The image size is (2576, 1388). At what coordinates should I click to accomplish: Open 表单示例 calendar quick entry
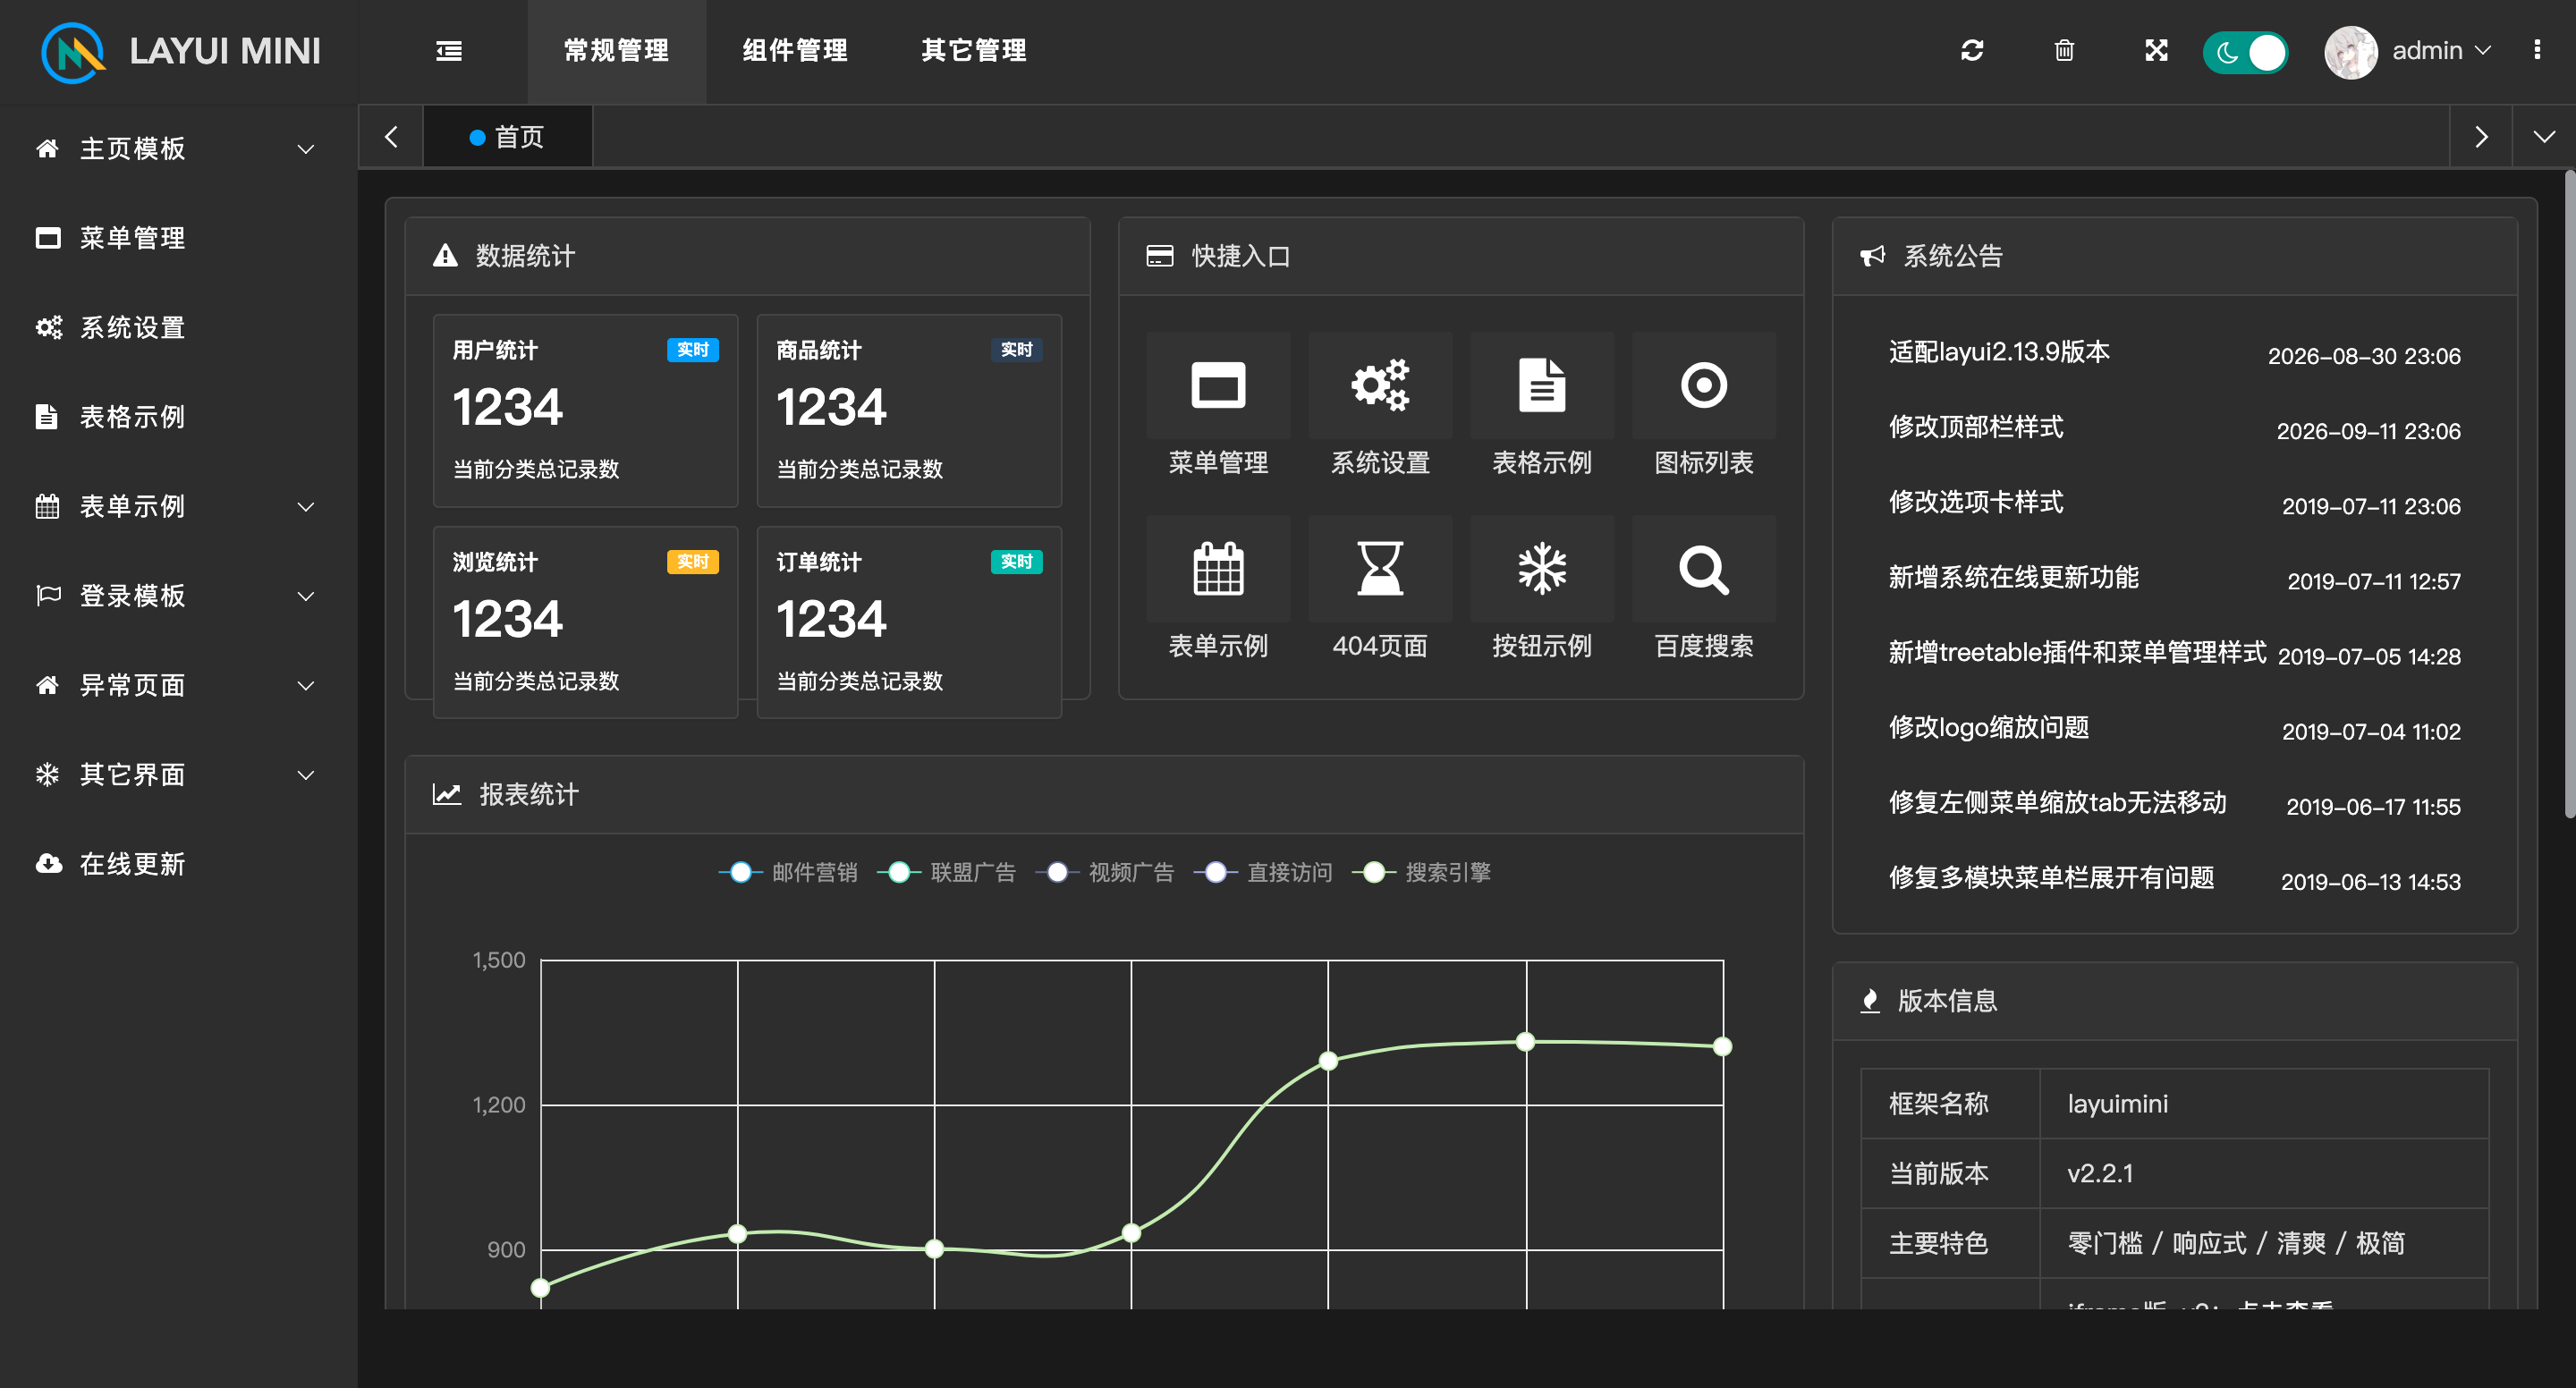pos(1218,568)
